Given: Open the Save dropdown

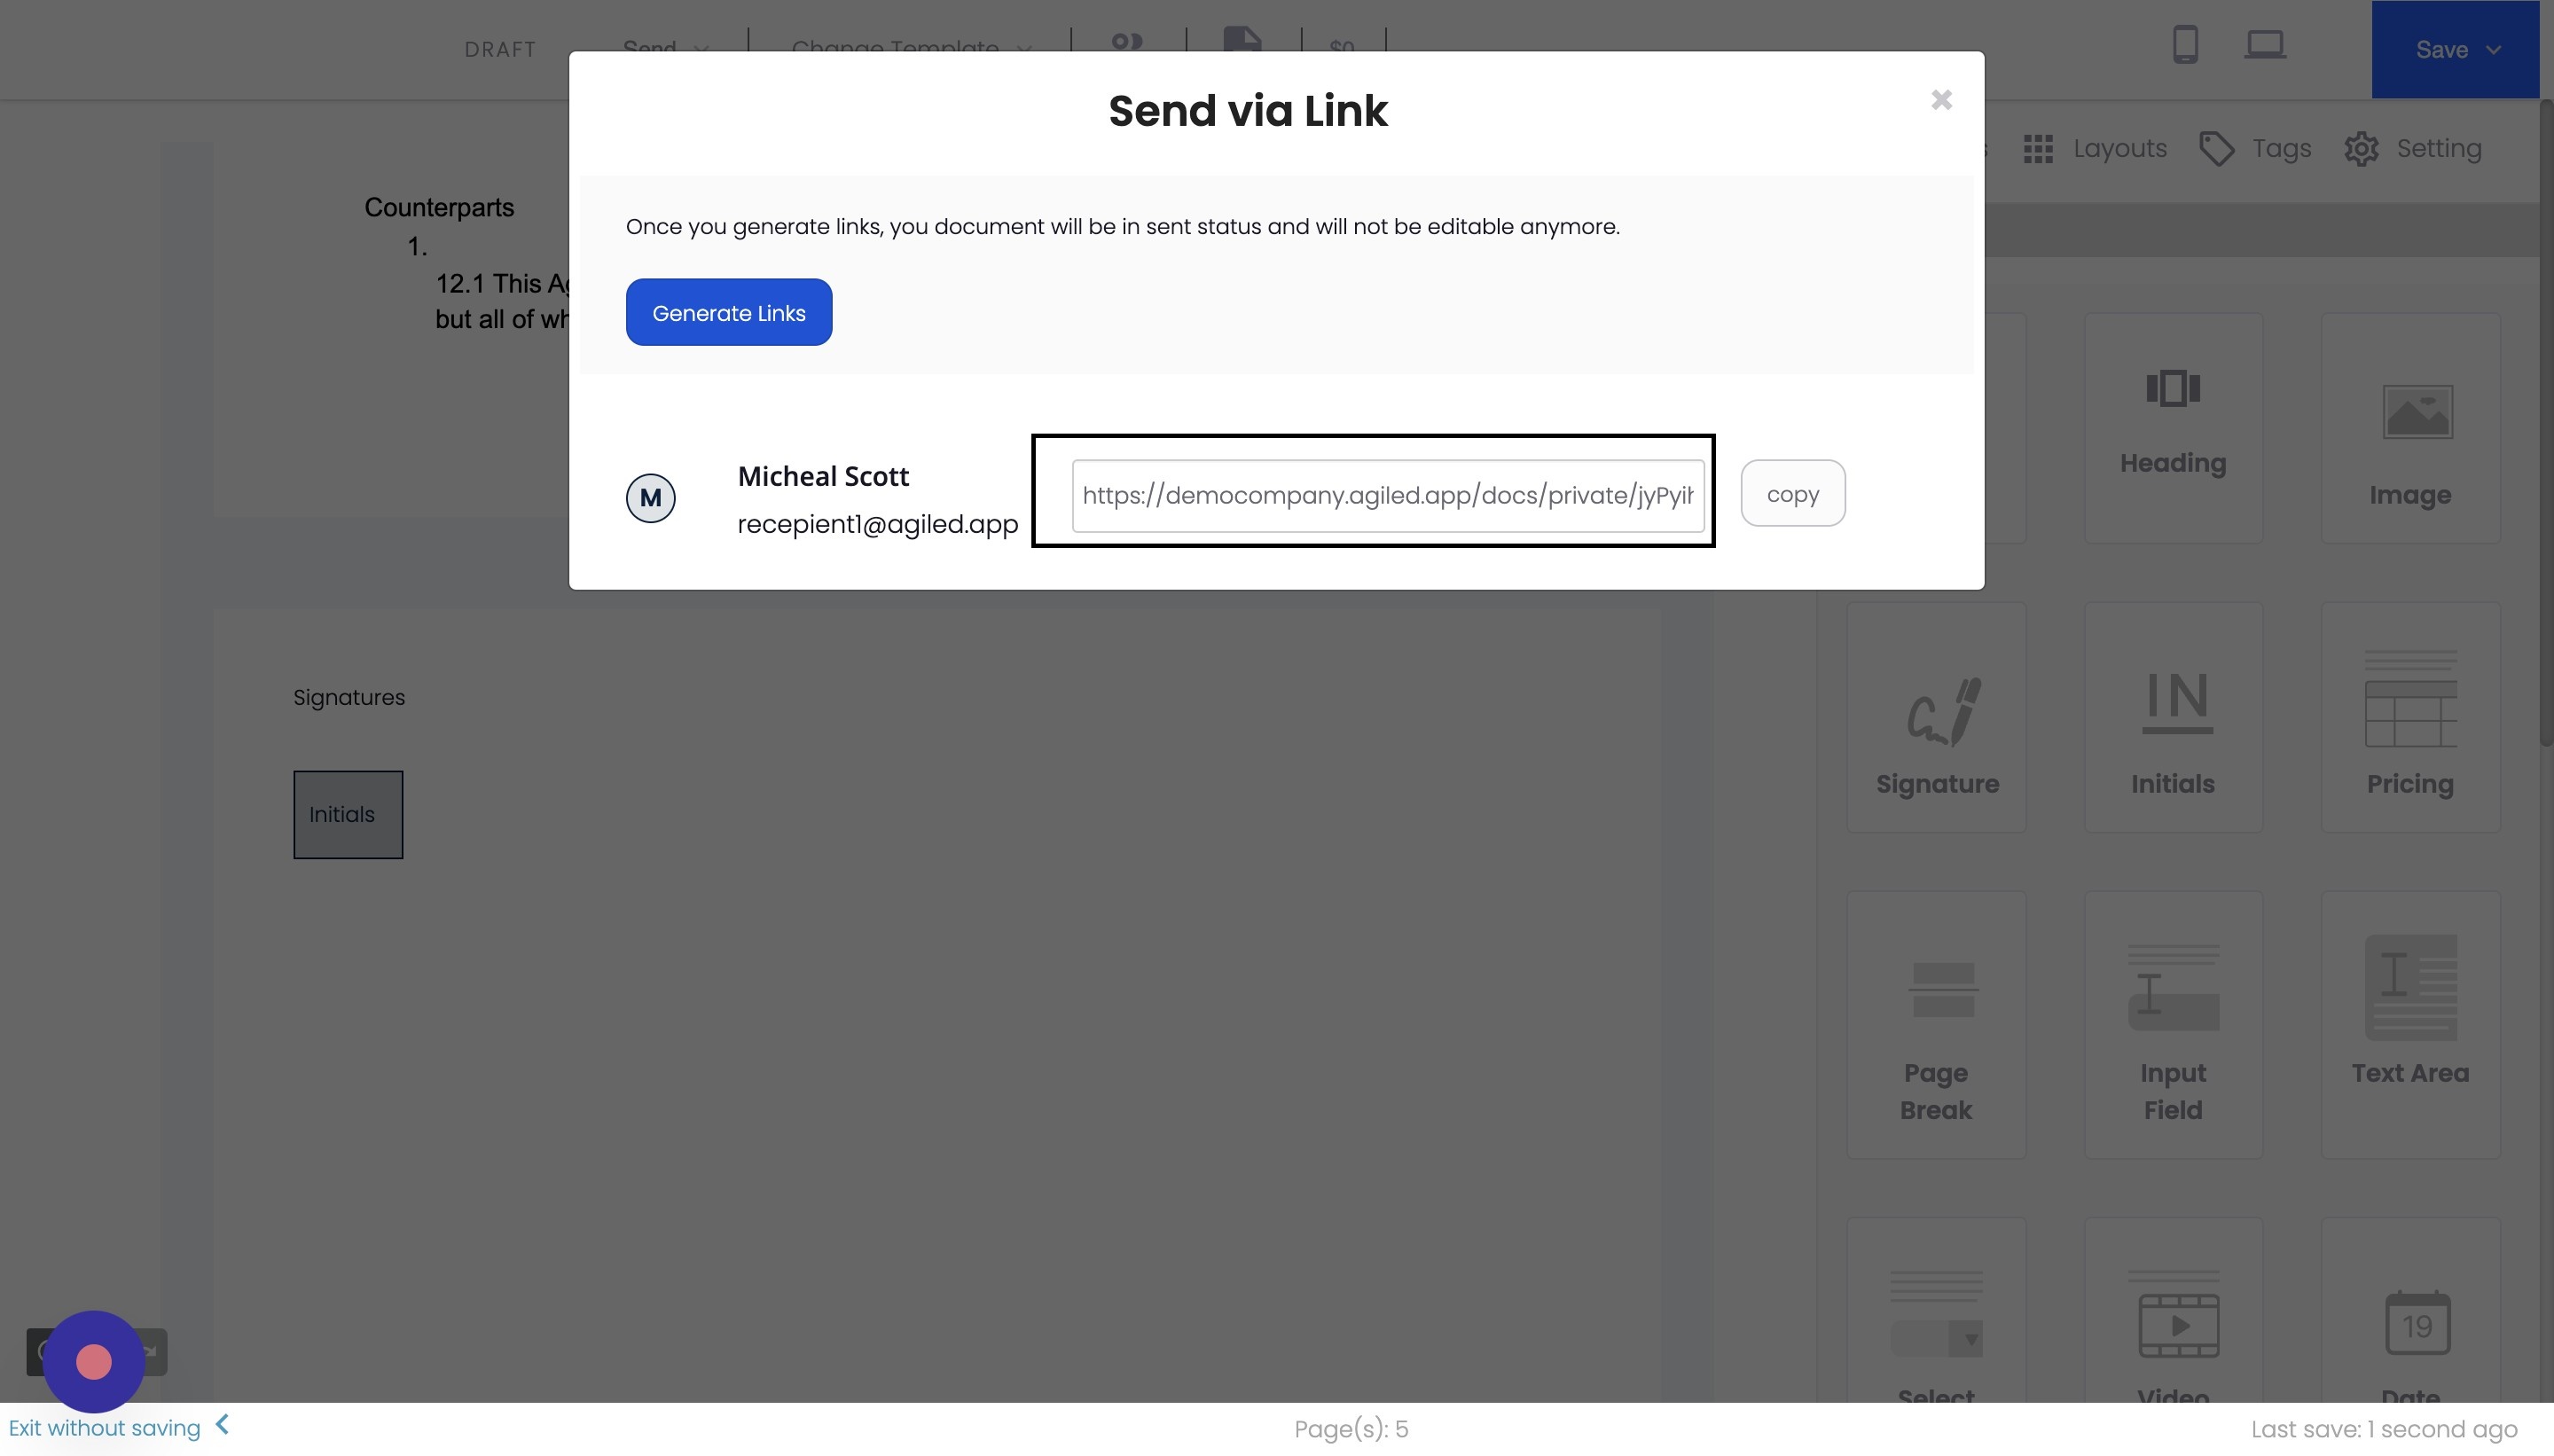Looking at the screenshot, I should [2455, 49].
